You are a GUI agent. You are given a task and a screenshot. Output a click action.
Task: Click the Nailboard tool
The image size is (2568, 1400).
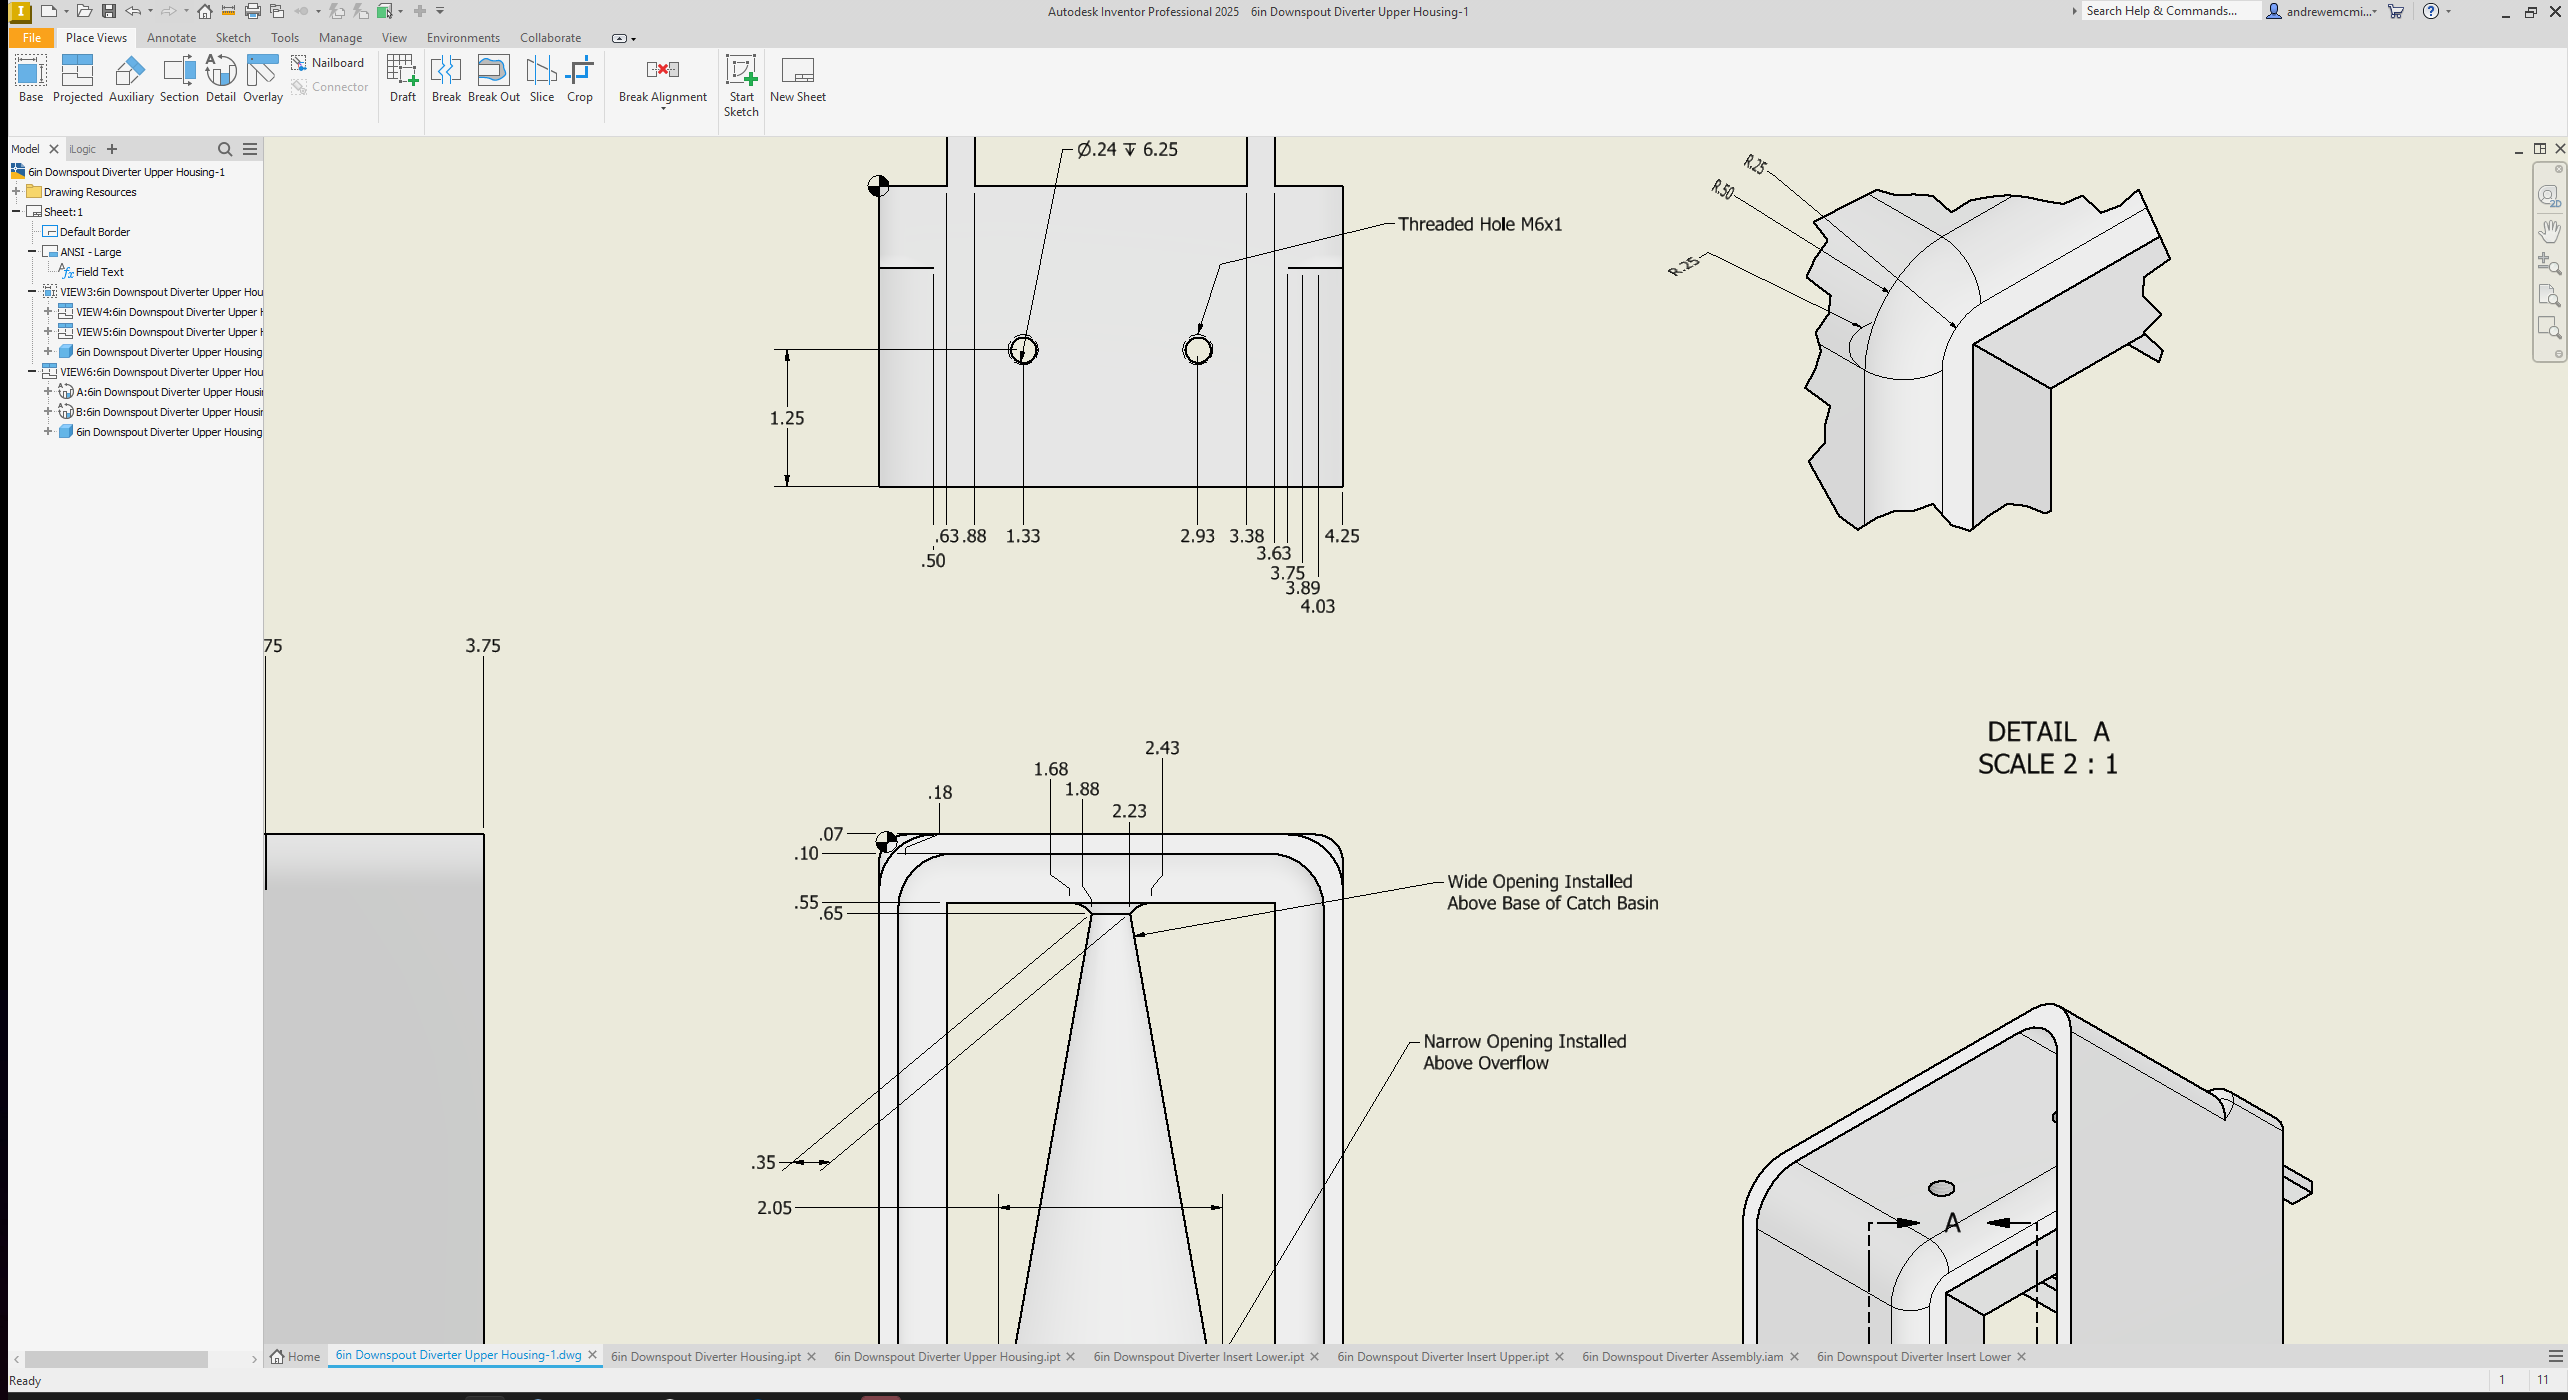pyautogui.click(x=328, y=63)
